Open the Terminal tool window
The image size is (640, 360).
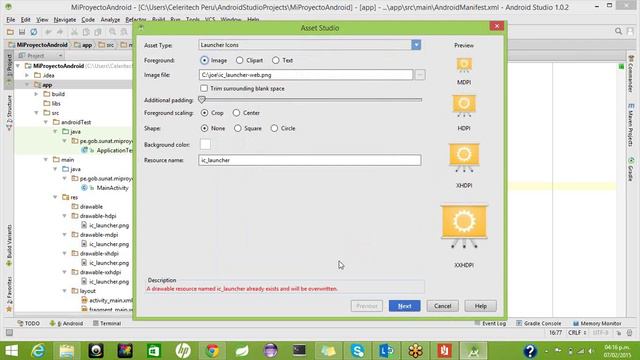(107, 323)
